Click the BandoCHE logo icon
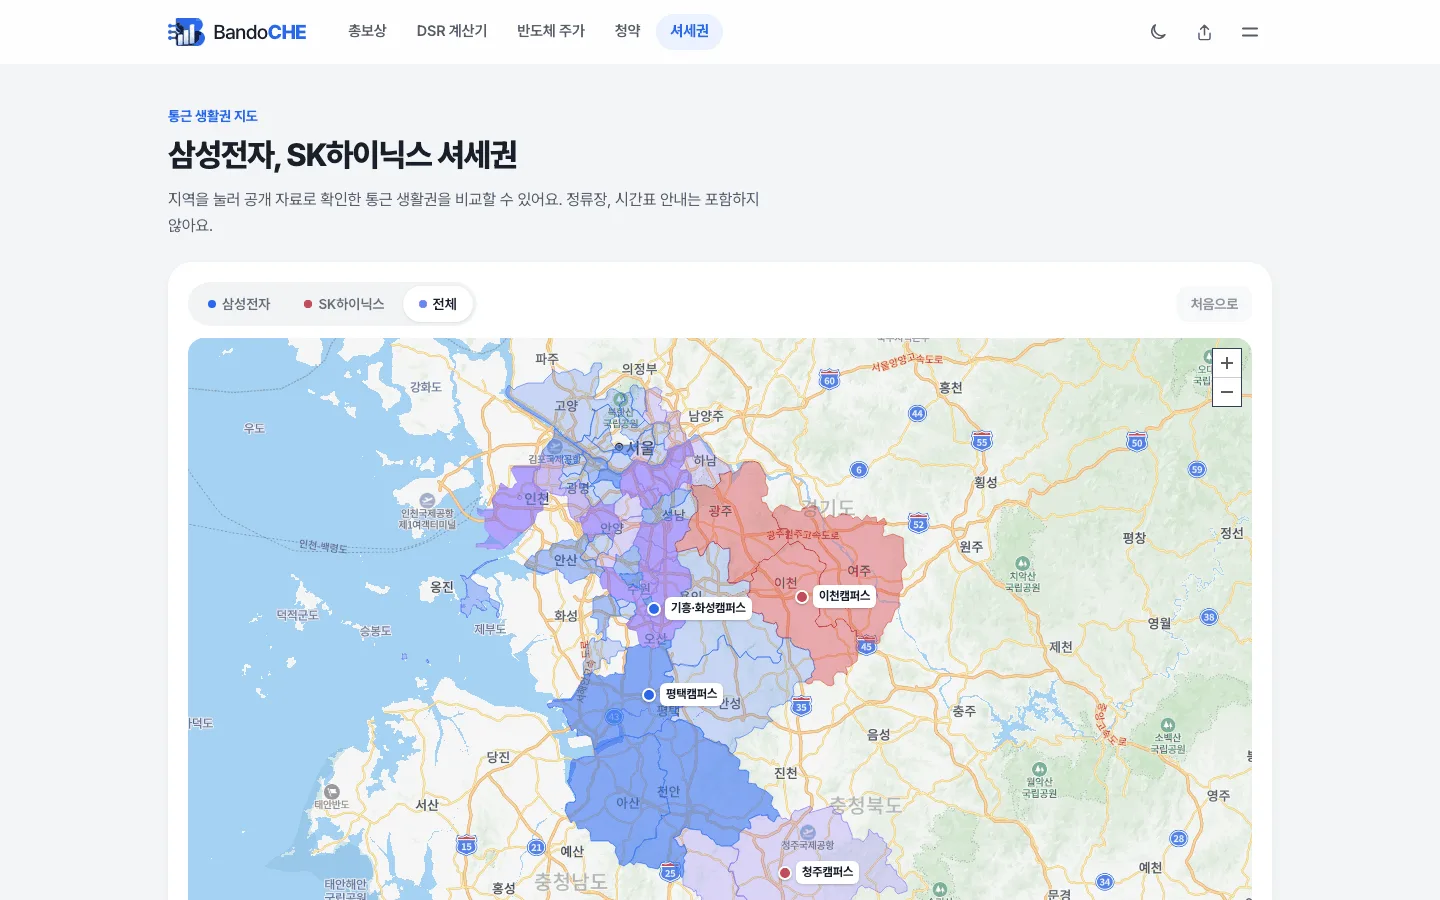This screenshot has width=1440, height=900. [x=186, y=32]
